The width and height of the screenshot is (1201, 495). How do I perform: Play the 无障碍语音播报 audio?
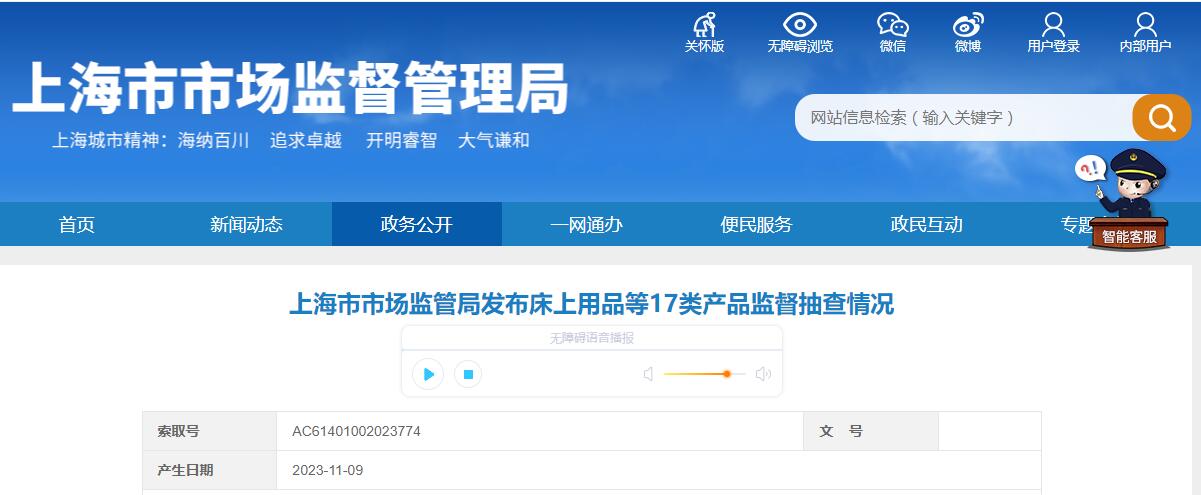pos(428,374)
